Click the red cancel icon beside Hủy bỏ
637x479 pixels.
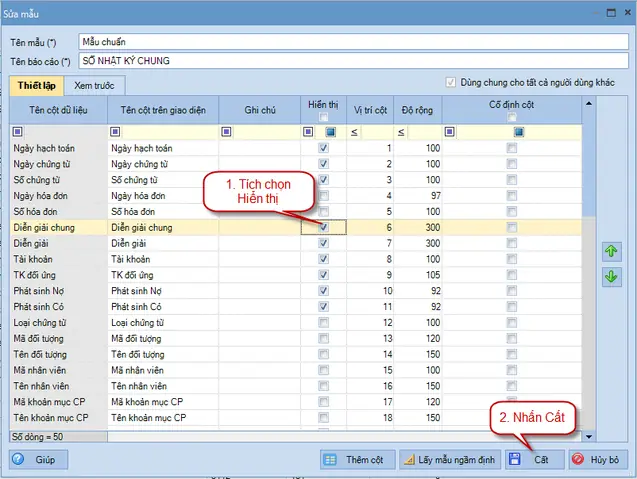point(578,459)
